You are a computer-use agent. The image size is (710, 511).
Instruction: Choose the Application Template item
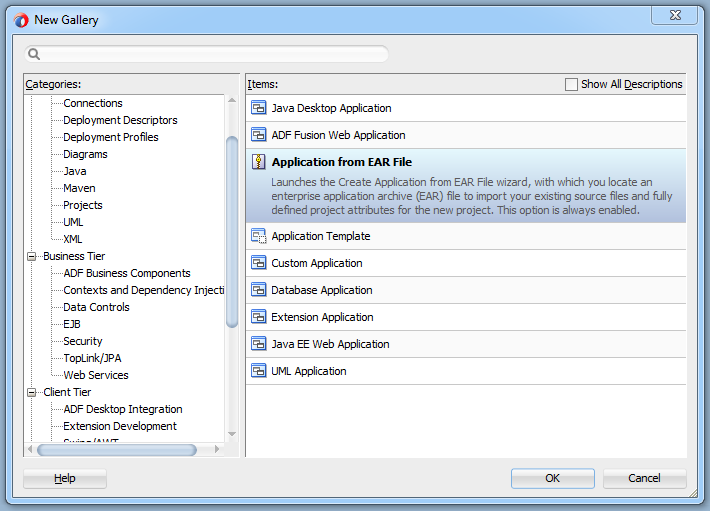coord(466,236)
